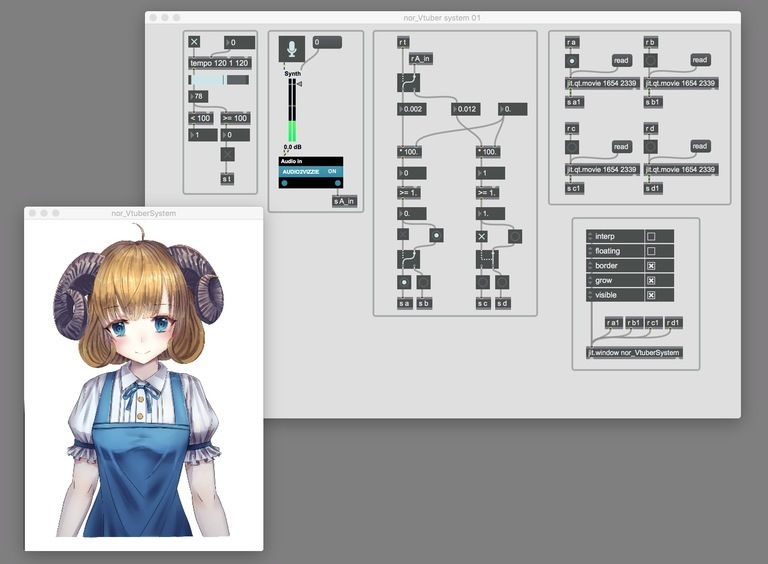Click the 's a' send object
The image size is (768, 564).
404,304
